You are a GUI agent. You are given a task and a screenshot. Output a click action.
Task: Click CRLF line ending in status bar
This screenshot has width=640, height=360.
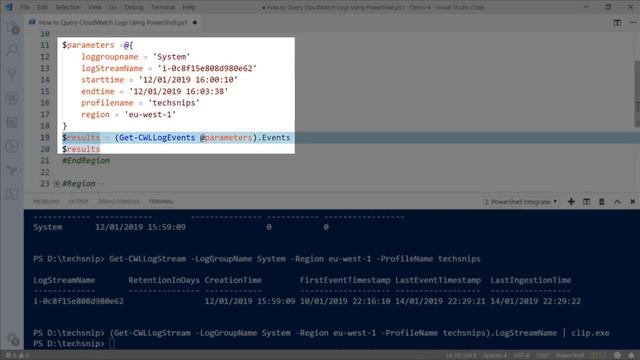click(x=542, y=355)
